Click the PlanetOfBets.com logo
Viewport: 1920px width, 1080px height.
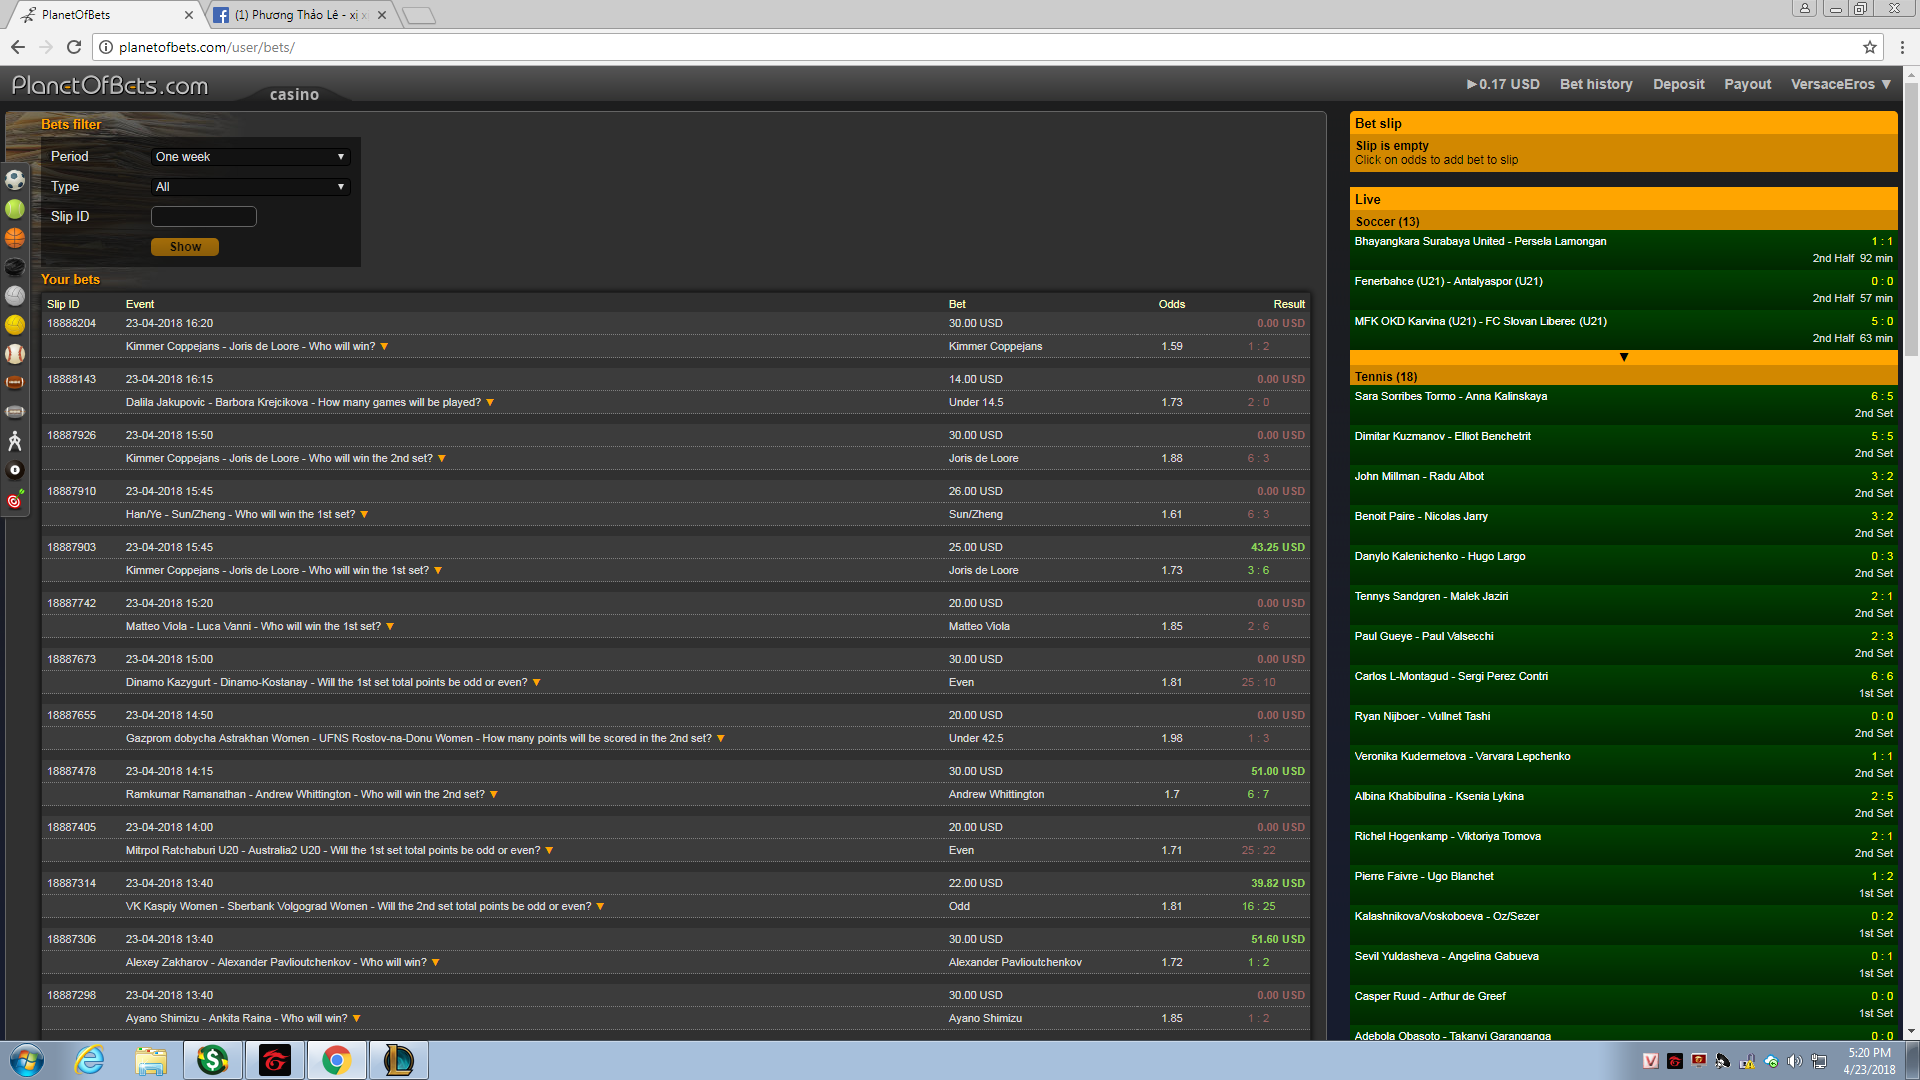(x=110, y=86)
